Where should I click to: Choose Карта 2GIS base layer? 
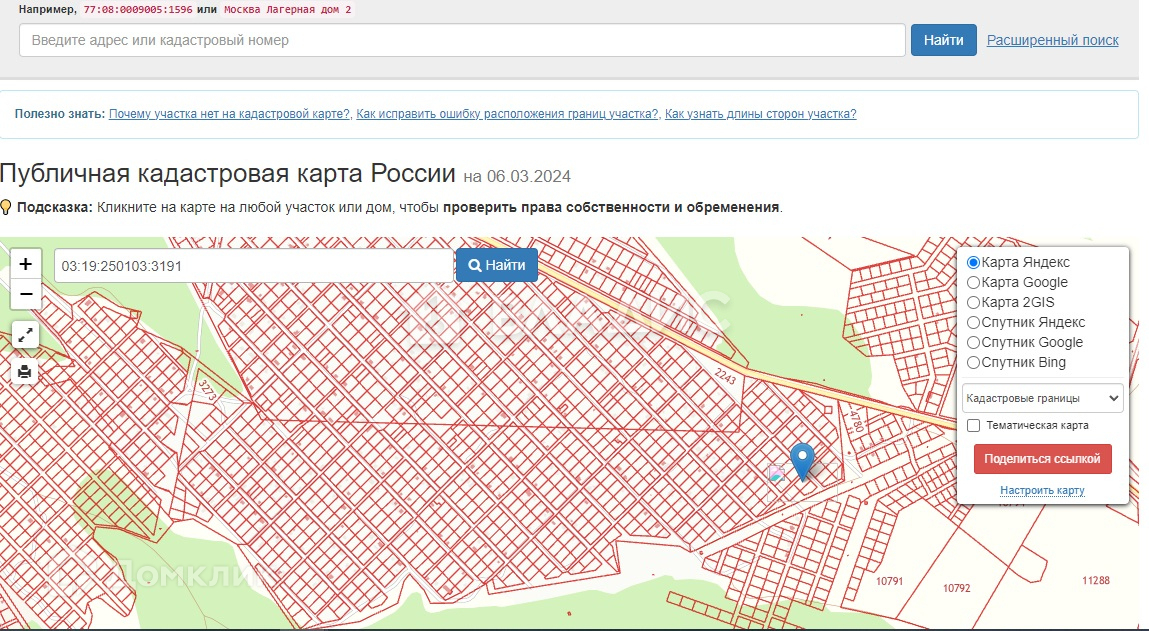coord(973,302)
